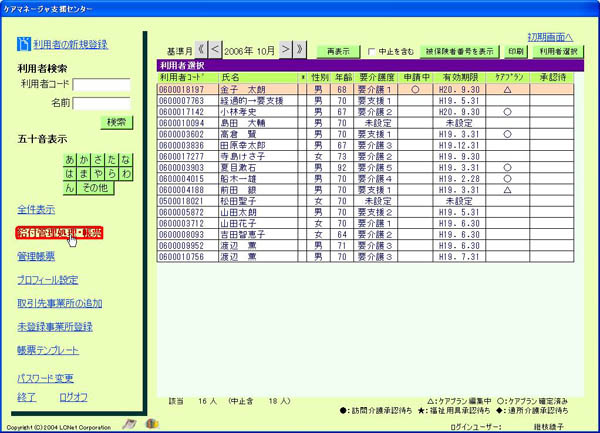Click the new user registration document icon
The height and width of the screenshot is (433, 600).
tap(23, 44)
